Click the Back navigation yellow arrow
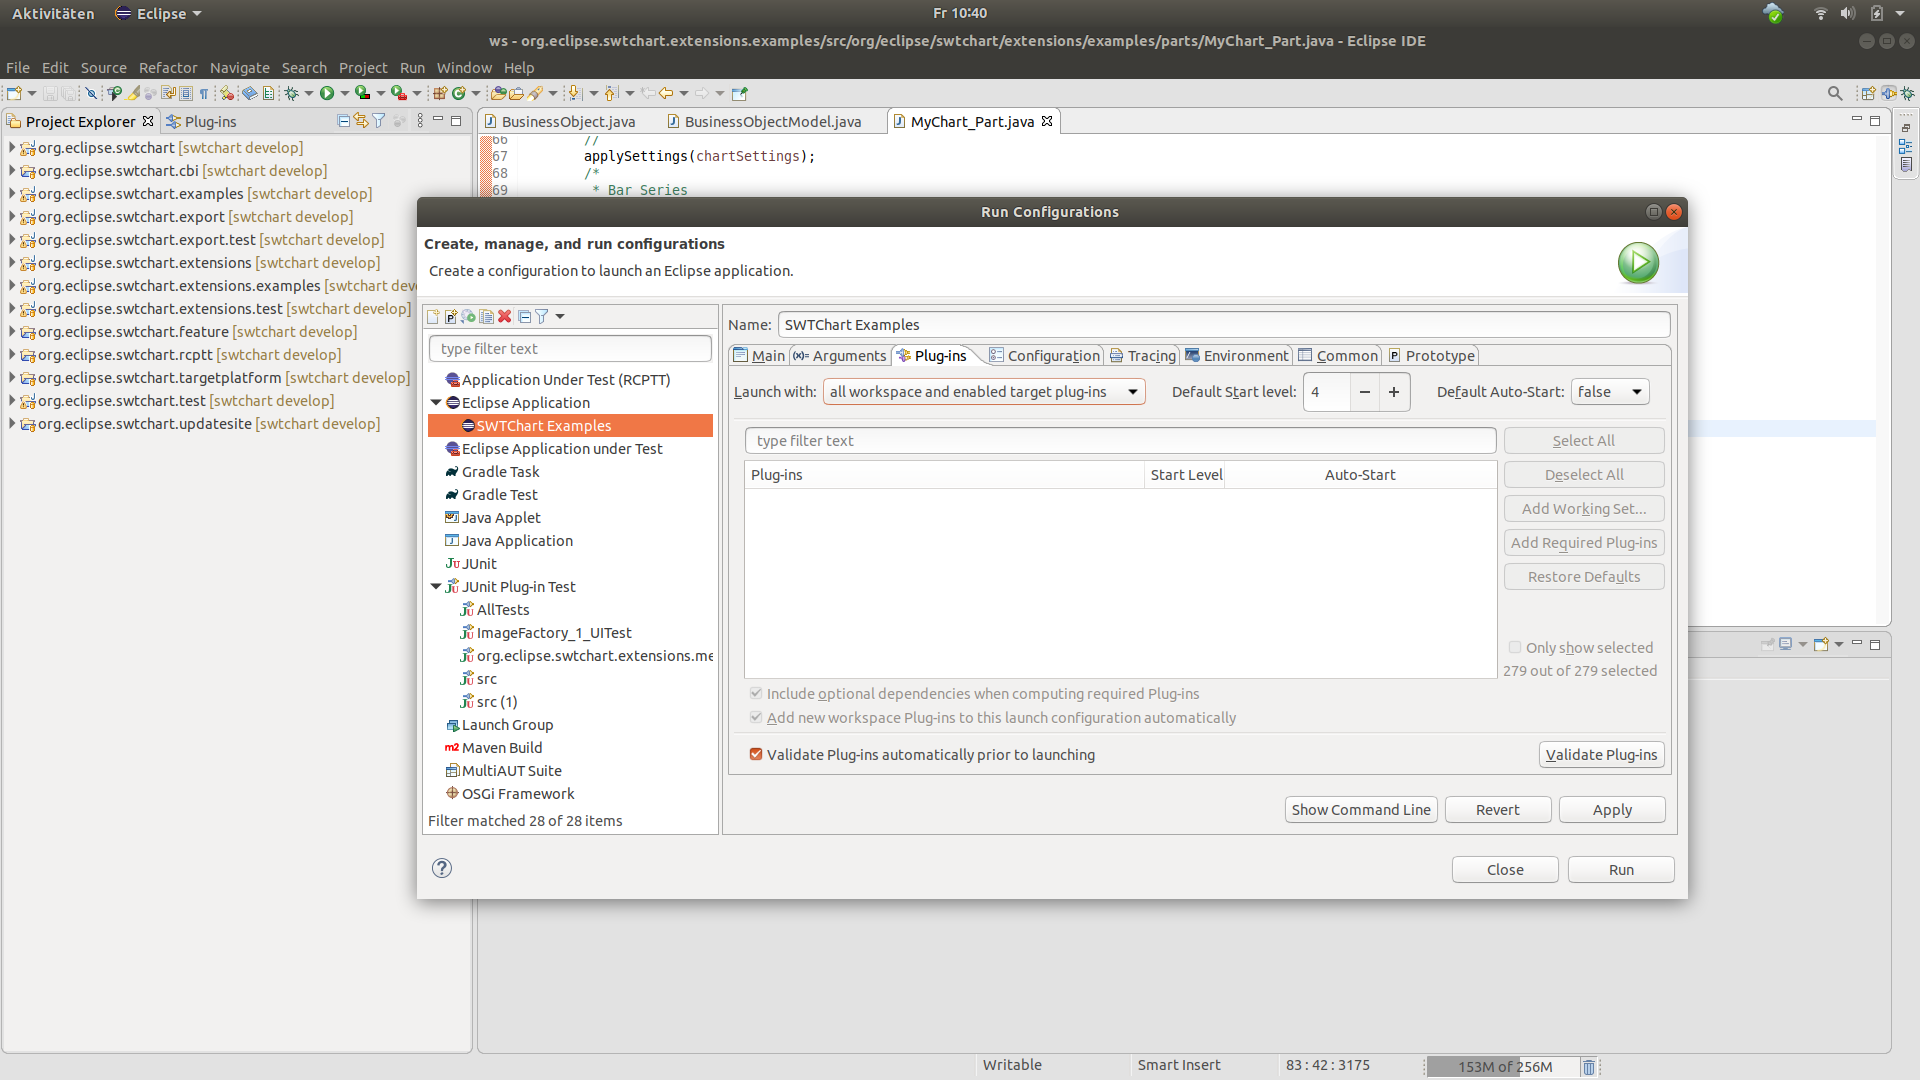The width and height of the screenshot is (1920, 1080). (666, 93)
